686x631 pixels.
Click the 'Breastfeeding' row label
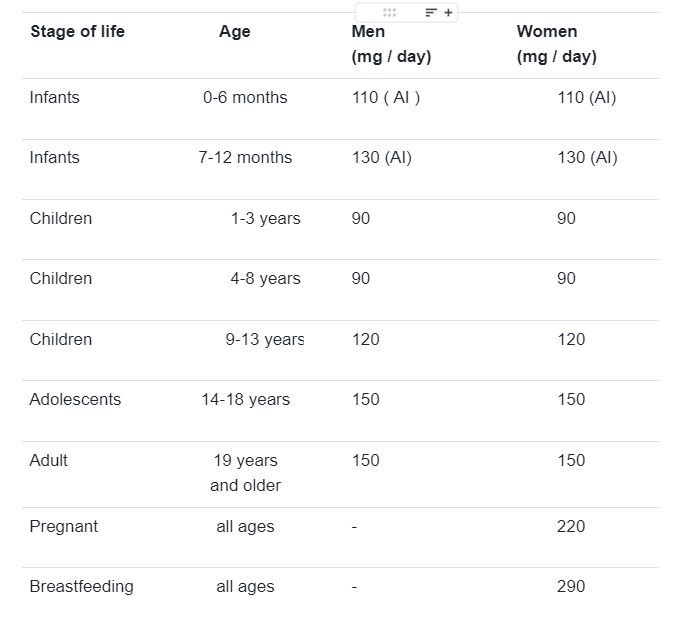pyautogui.click(x=81, y=587)
